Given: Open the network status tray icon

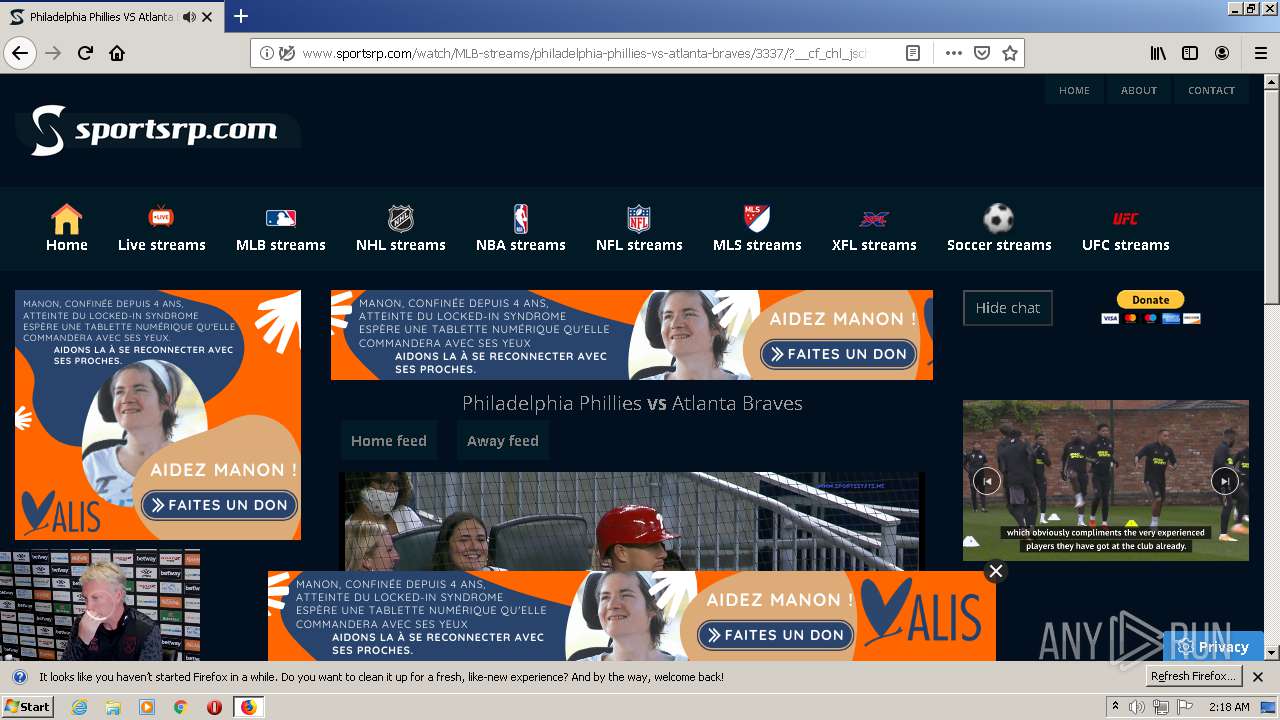Looking at the screenshot, I should (x=1161, y=707).
